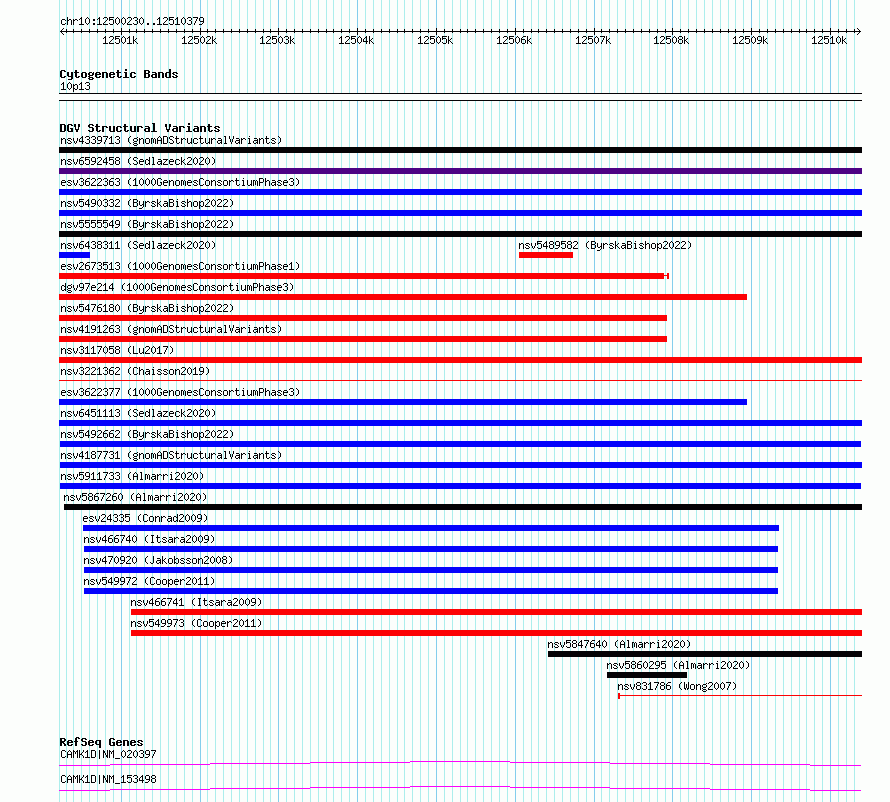Click the chr10:12500230..12510379 coordinate text
Screen dimensions: 890x802
point(132,21)
